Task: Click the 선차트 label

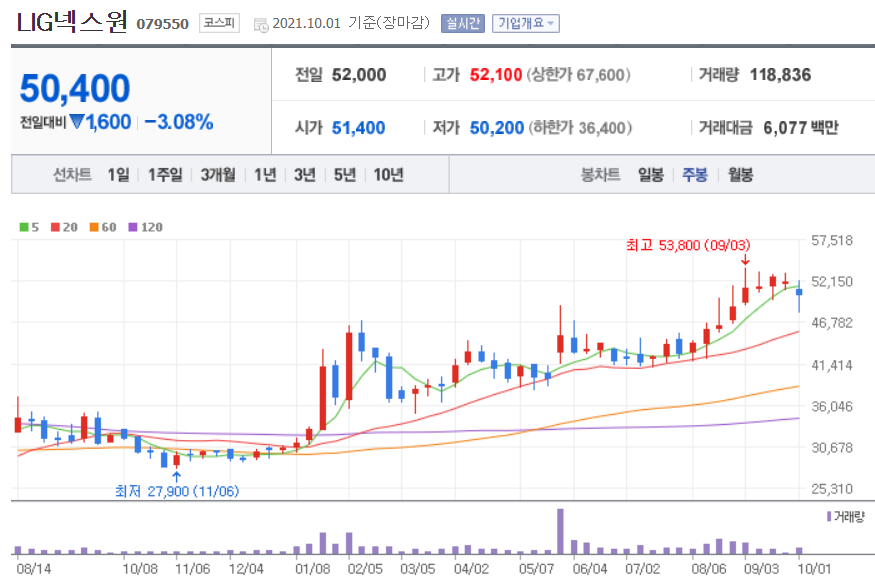Action: 72,175
